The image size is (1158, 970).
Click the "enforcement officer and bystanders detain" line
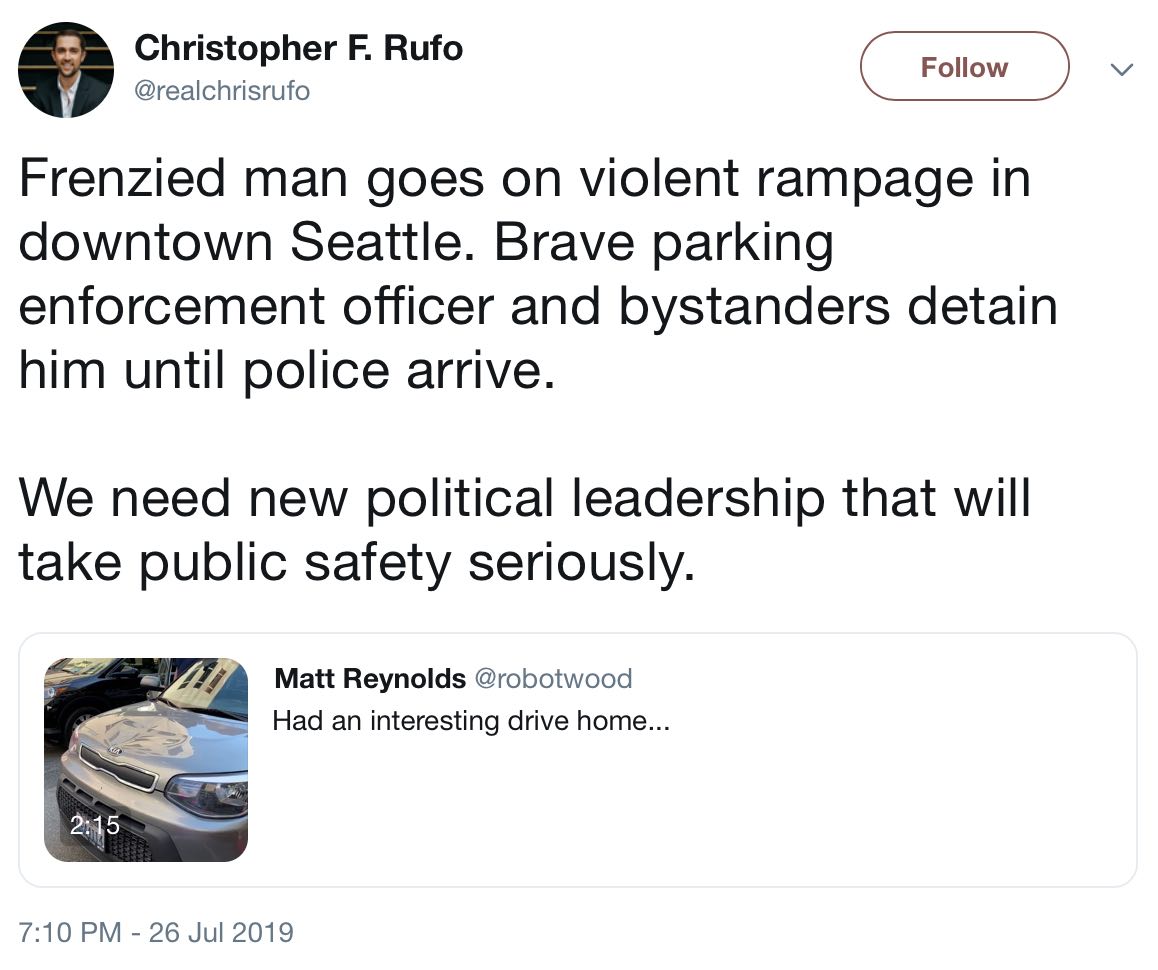click(x=538, y=307)
